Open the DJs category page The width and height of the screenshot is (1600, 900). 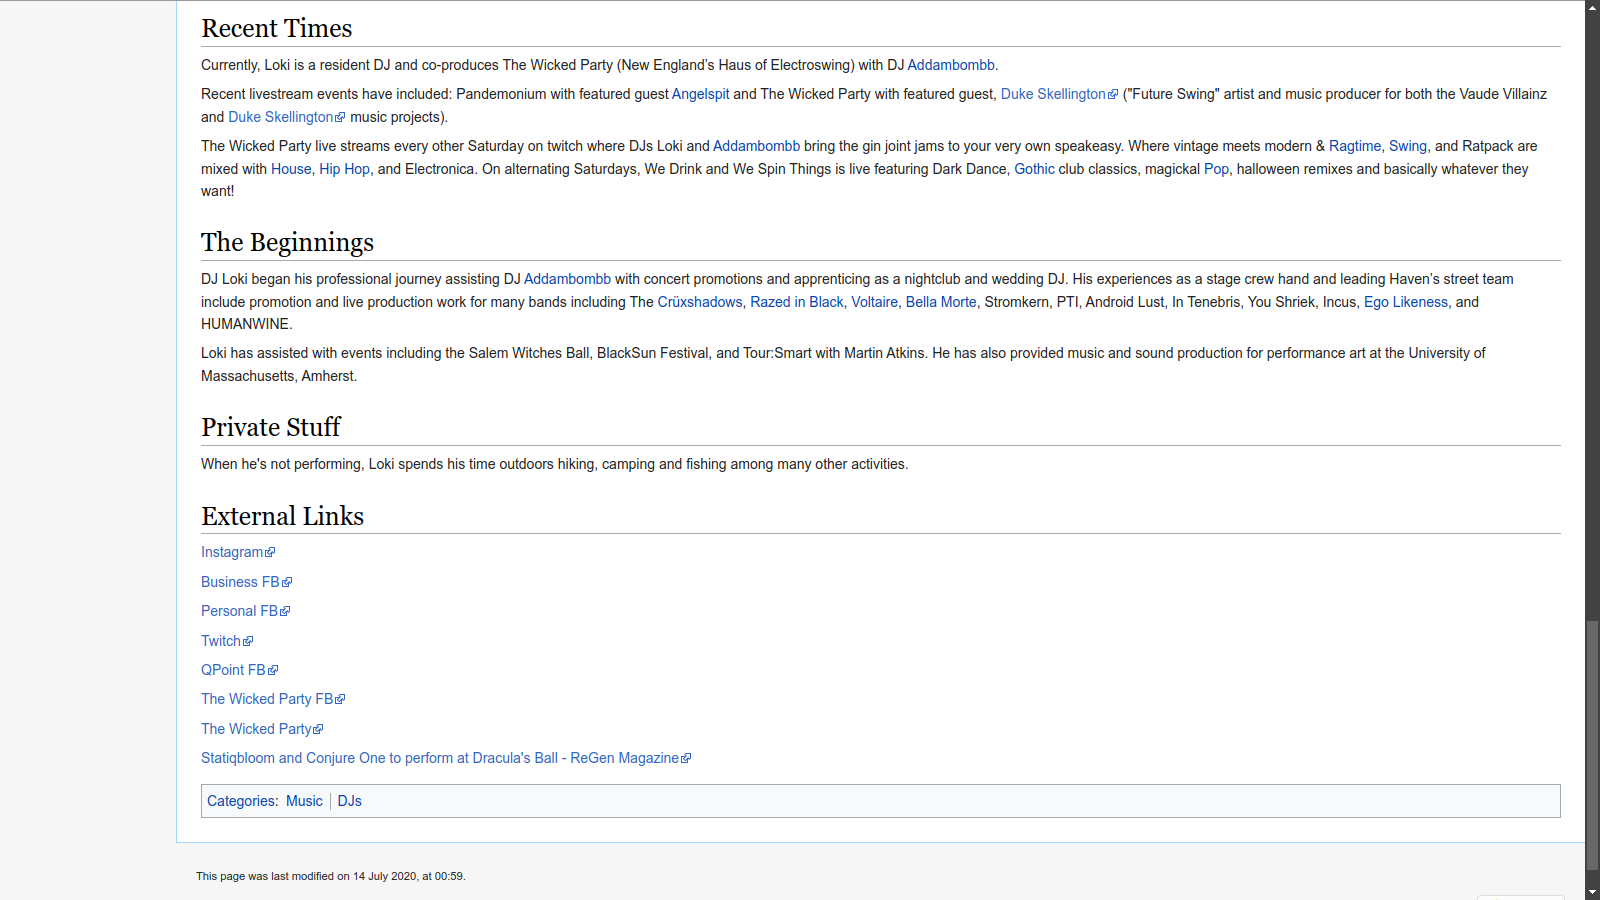click(349, 801)
